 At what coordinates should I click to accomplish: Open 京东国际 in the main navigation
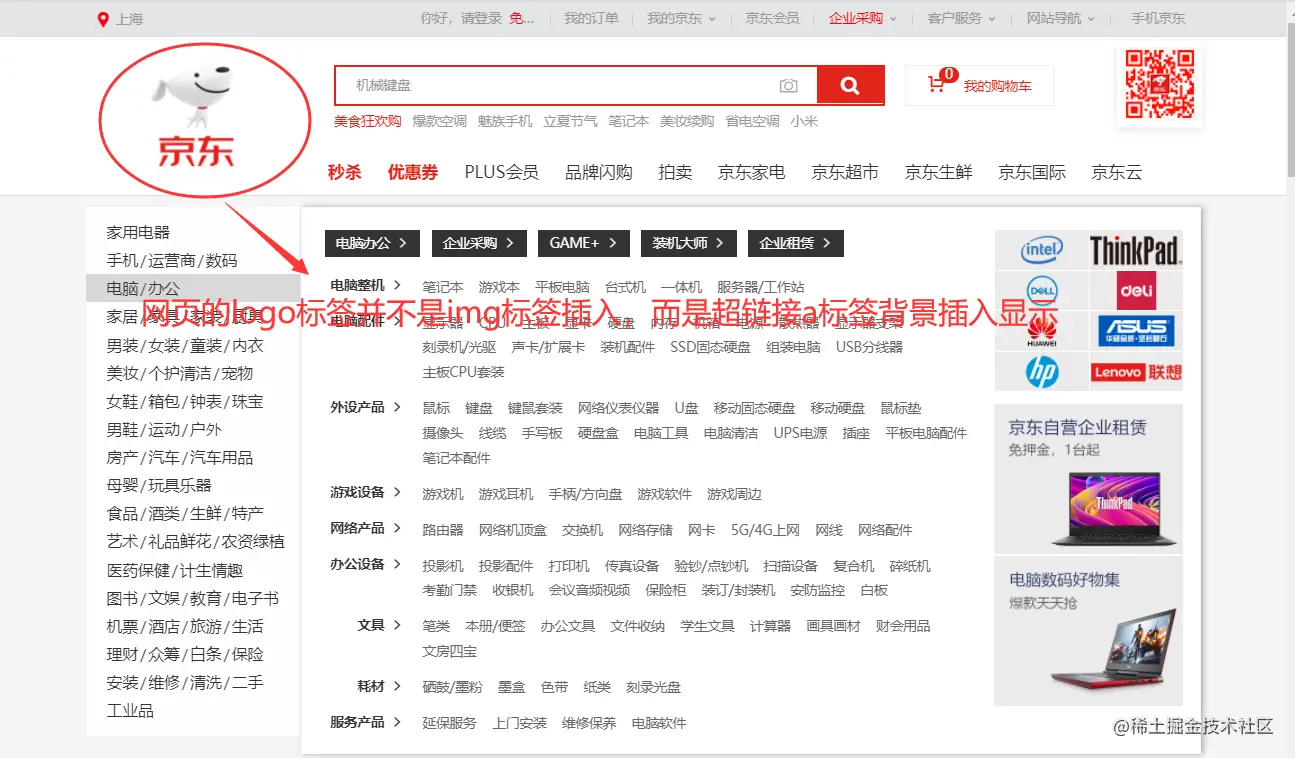click(x=1032, y=172)
